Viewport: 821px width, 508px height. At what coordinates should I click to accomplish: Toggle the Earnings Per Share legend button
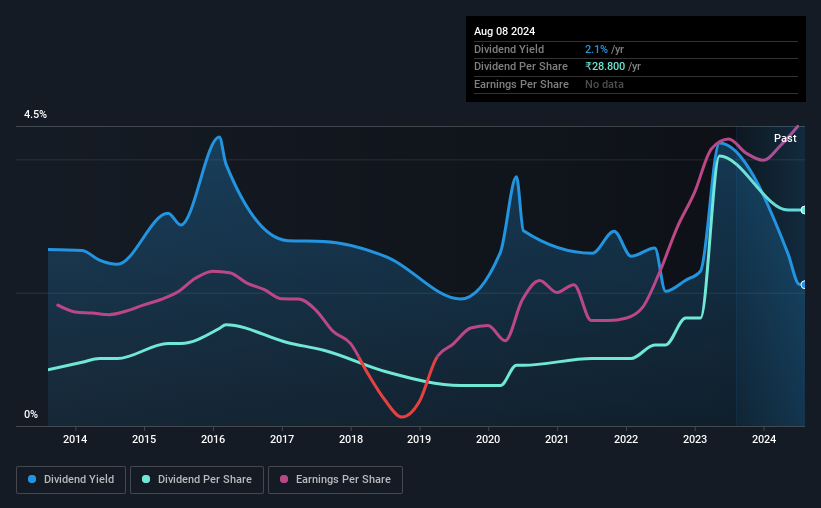click(335, 480)
